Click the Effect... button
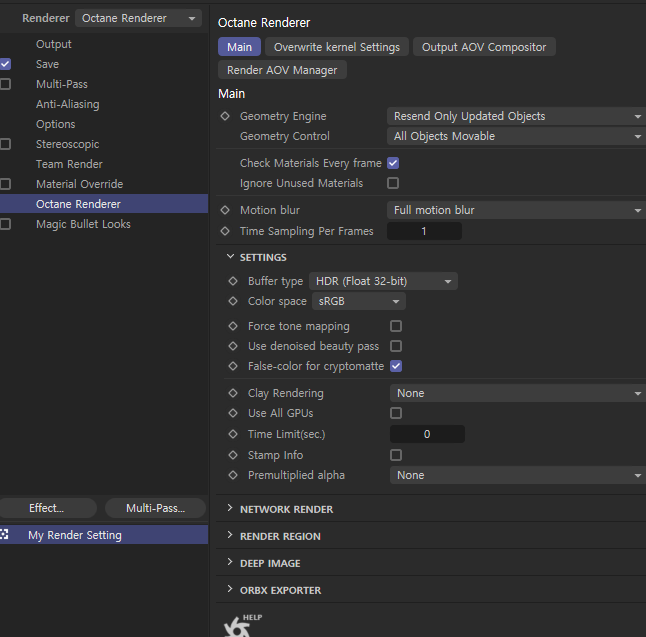 pyautogui.click(x=48, y=508)
